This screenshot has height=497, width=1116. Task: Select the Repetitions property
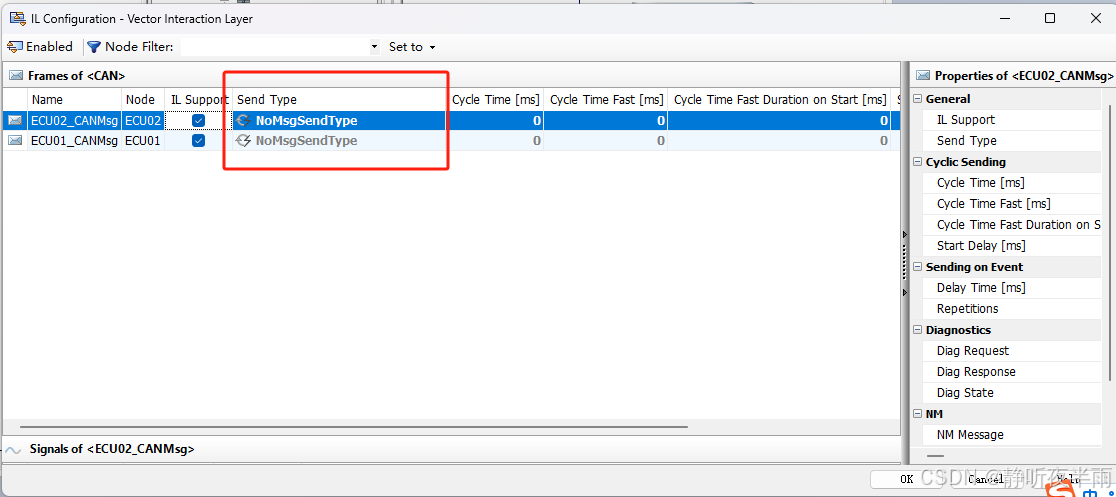click(x=1012, y=308)
